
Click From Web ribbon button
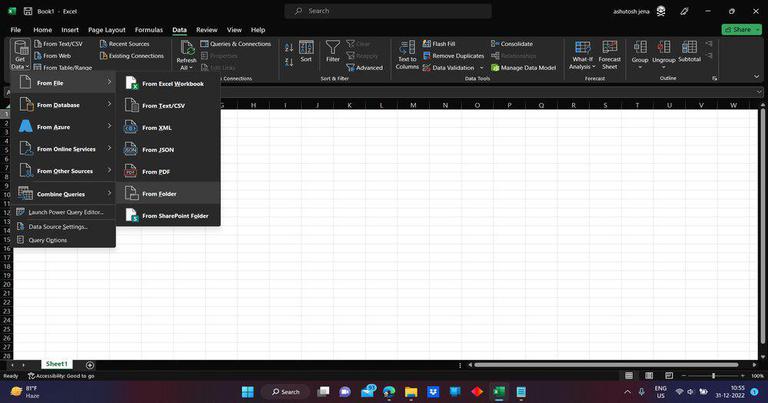tap(52, 56)
